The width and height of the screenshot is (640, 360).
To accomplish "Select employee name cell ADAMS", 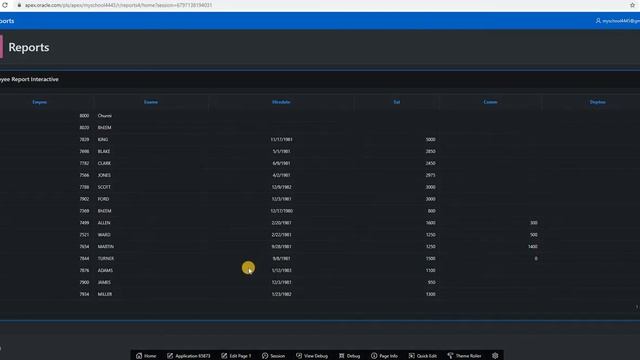I will click(105, 270).
